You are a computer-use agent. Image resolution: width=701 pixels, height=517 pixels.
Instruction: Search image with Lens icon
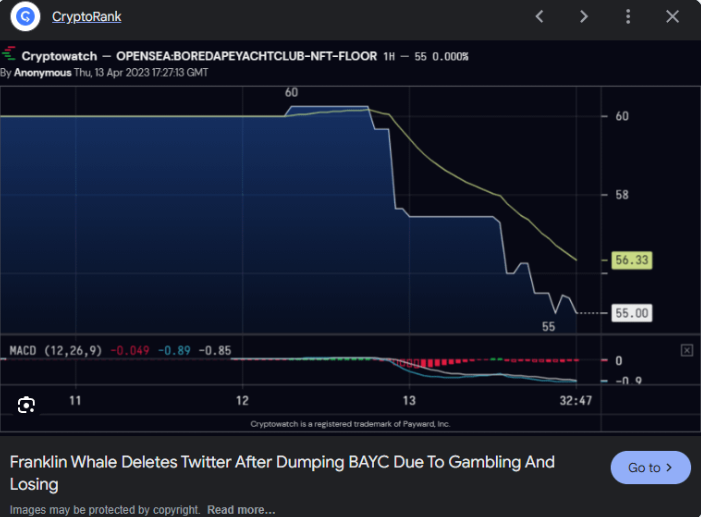click(26, 405)
